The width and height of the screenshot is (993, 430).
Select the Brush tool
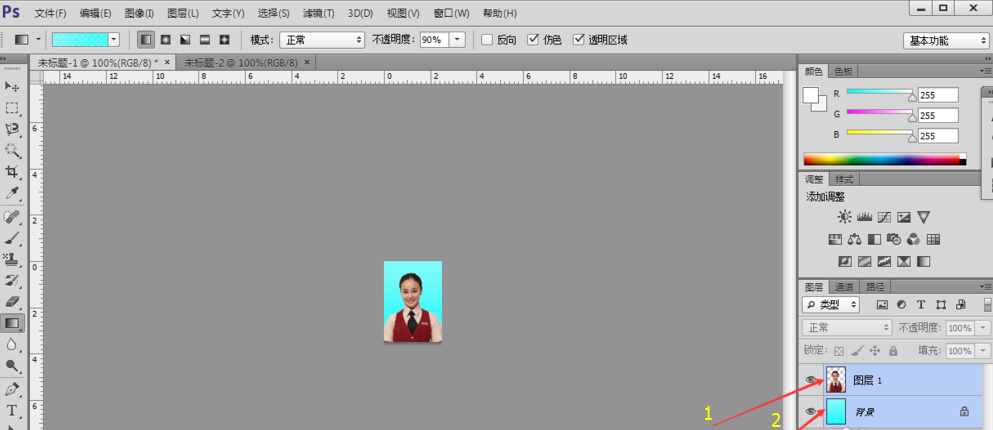(12, 238)
